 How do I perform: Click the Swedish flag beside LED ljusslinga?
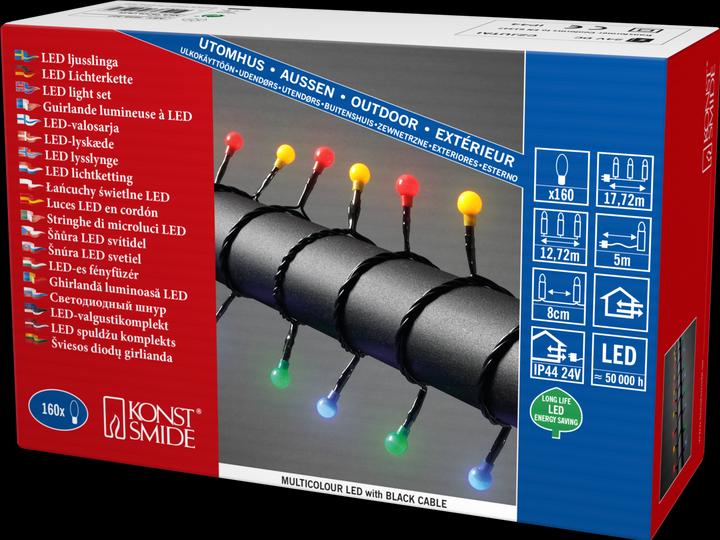coord(26,56)
